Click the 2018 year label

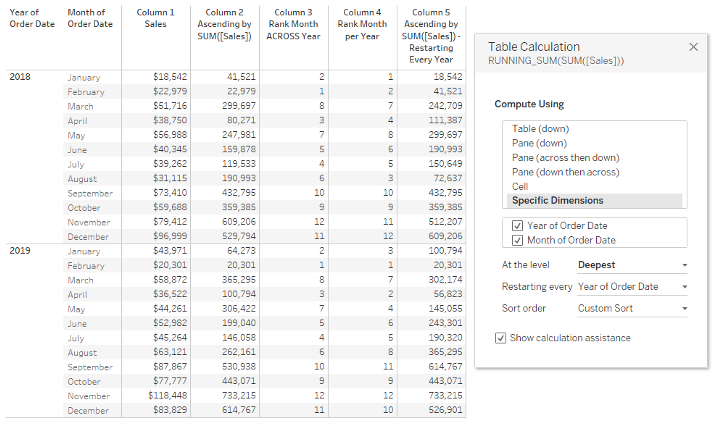20,77
